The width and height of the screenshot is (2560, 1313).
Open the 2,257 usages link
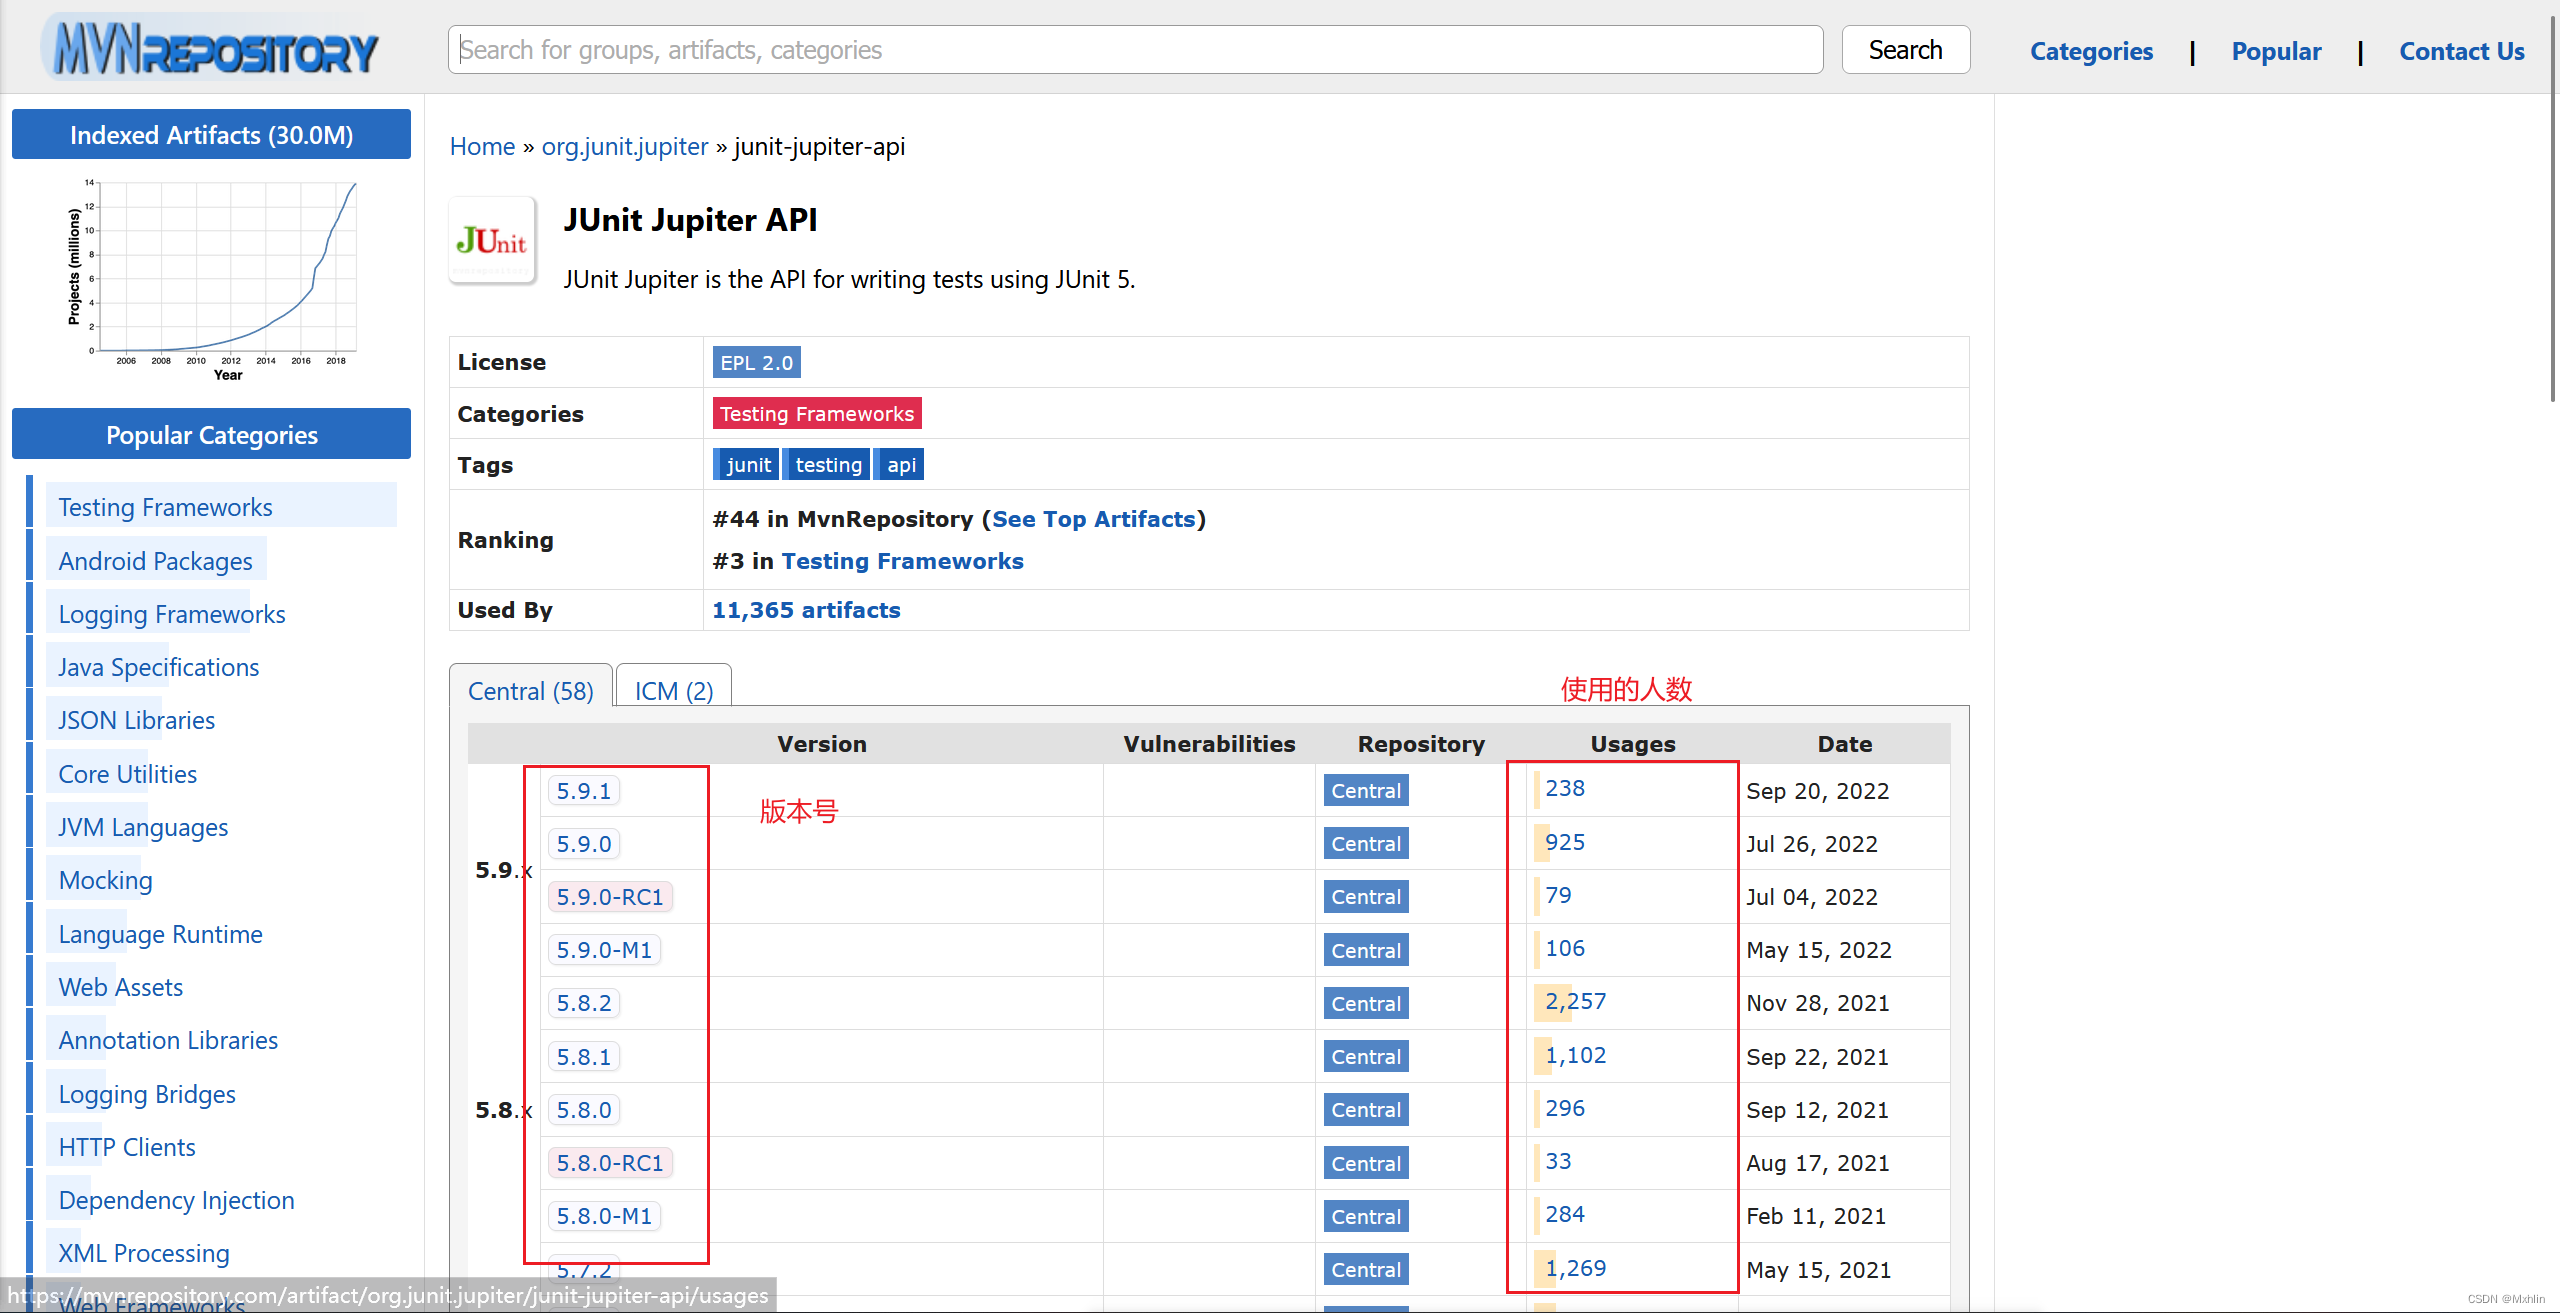click(1576, 1001)
